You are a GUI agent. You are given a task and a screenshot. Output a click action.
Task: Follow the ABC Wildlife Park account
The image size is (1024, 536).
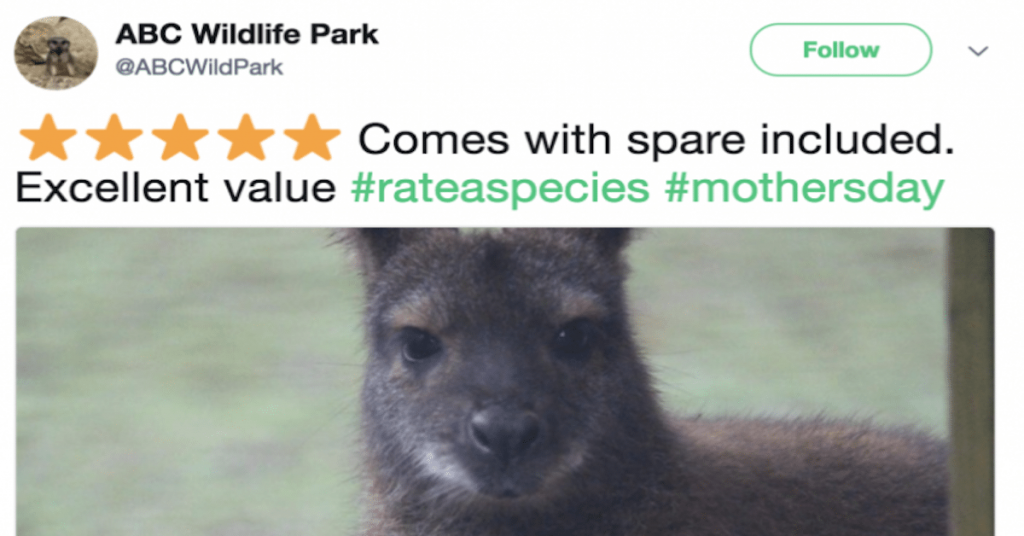[x=840, y=50]
